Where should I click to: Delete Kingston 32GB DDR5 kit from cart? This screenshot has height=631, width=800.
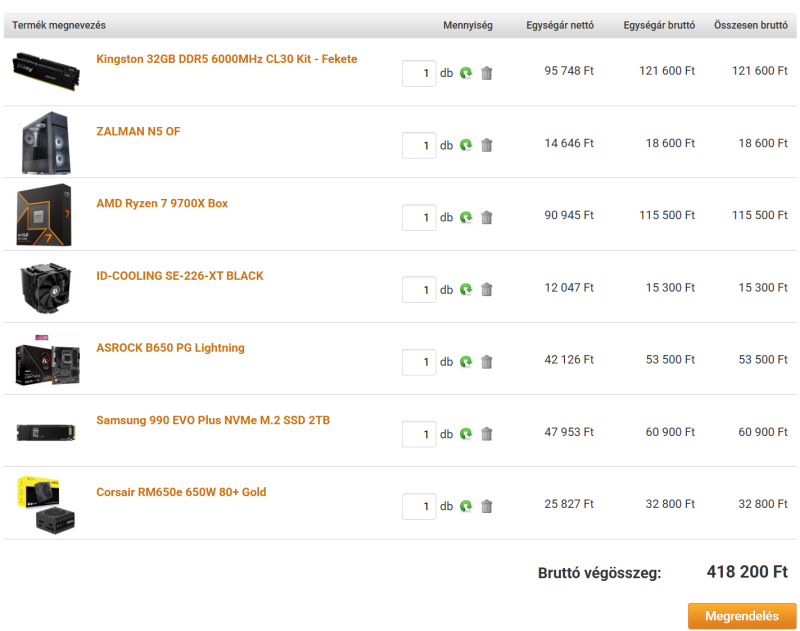pyautogui.click(x=487, y=73)
